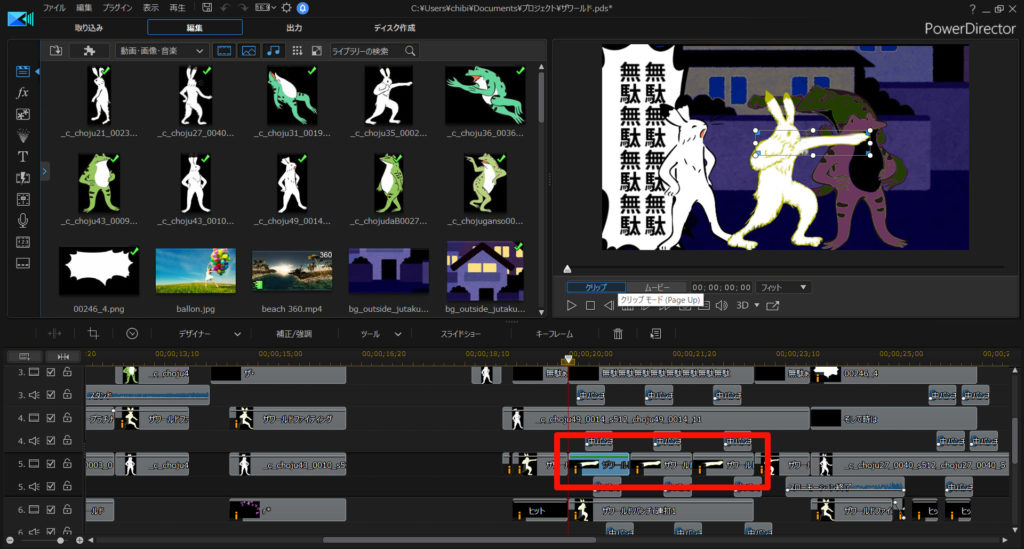Open the Effect Room fx icon
Screen dimensions: 1024x549
(23, 93)
